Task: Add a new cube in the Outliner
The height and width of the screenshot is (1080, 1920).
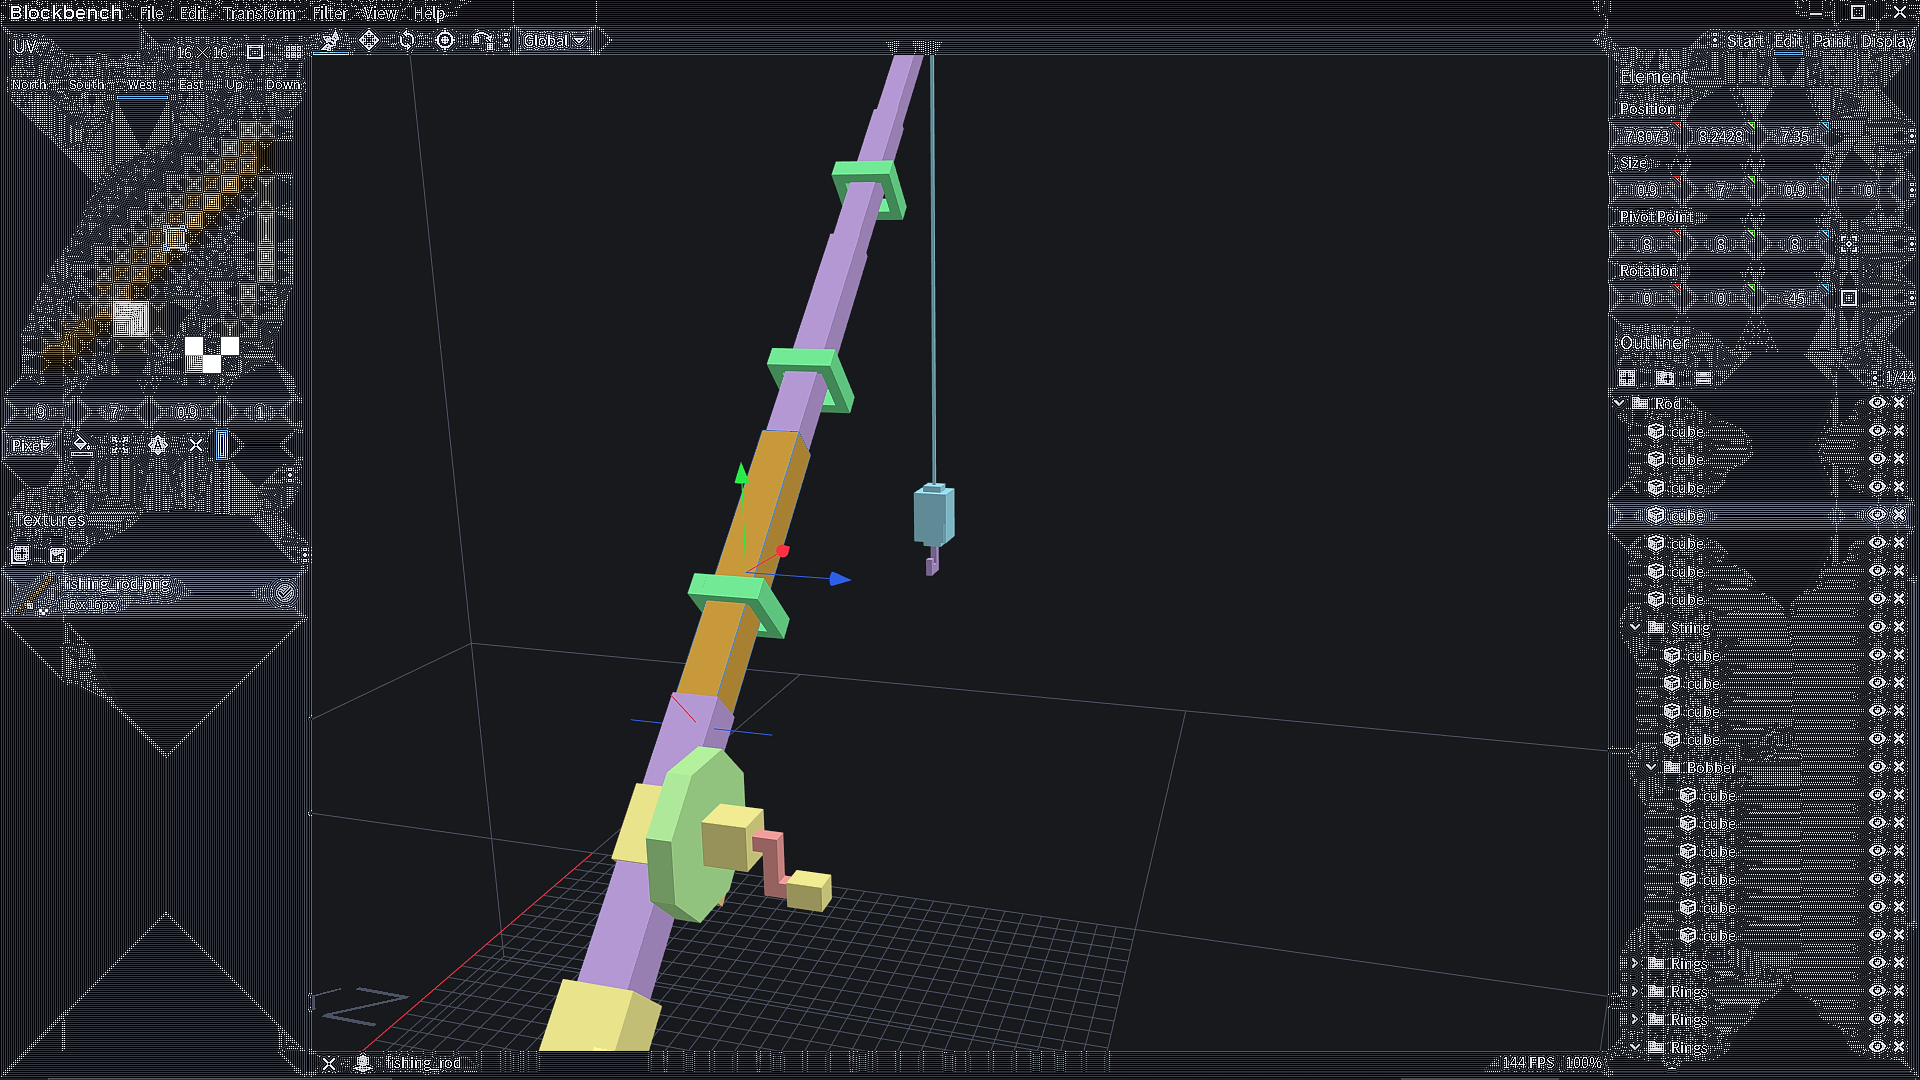Action: click(x=1627, y=379)
